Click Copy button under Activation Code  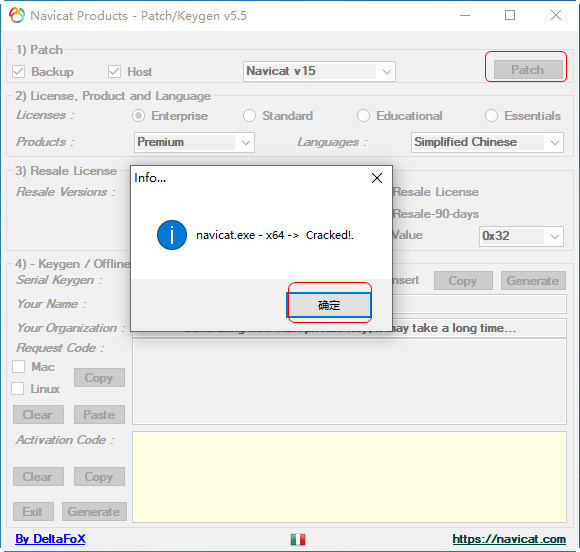[99, 477]
